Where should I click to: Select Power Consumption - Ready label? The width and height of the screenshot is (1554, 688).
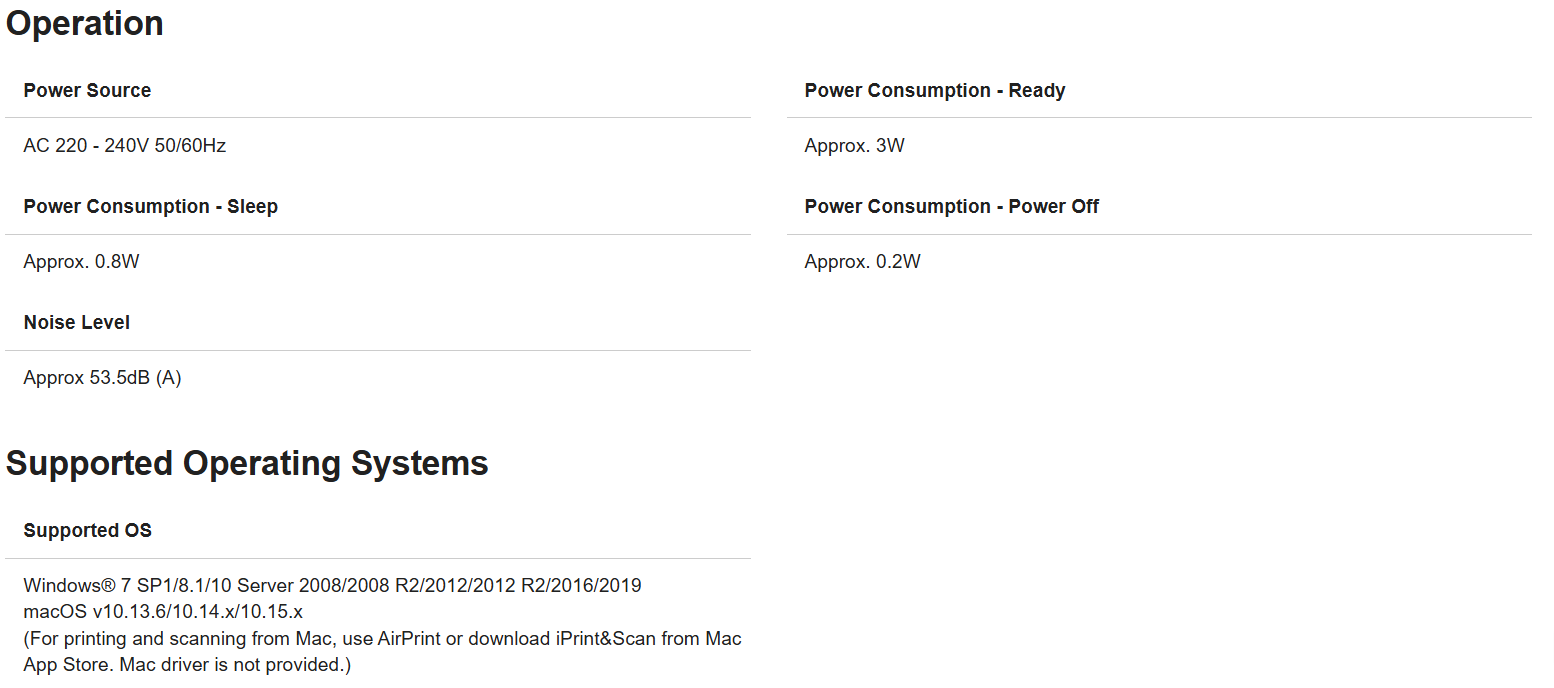[935, 91]
